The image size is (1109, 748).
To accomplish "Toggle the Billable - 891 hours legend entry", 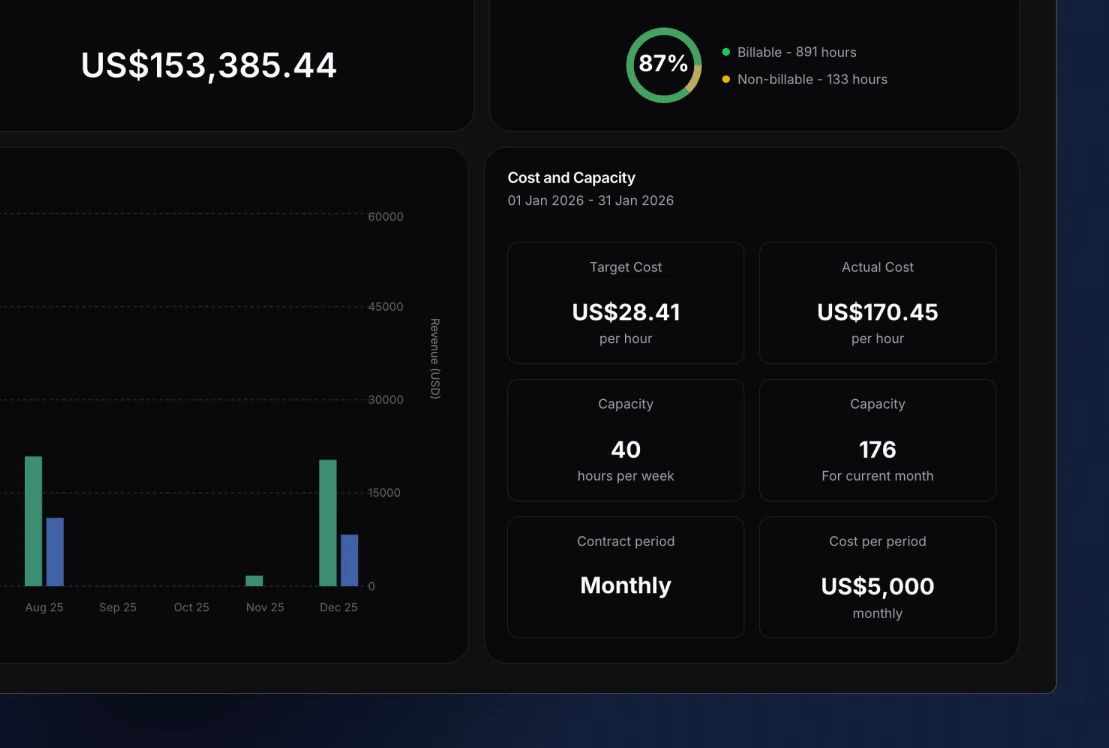I will click(x=796, y=52).
